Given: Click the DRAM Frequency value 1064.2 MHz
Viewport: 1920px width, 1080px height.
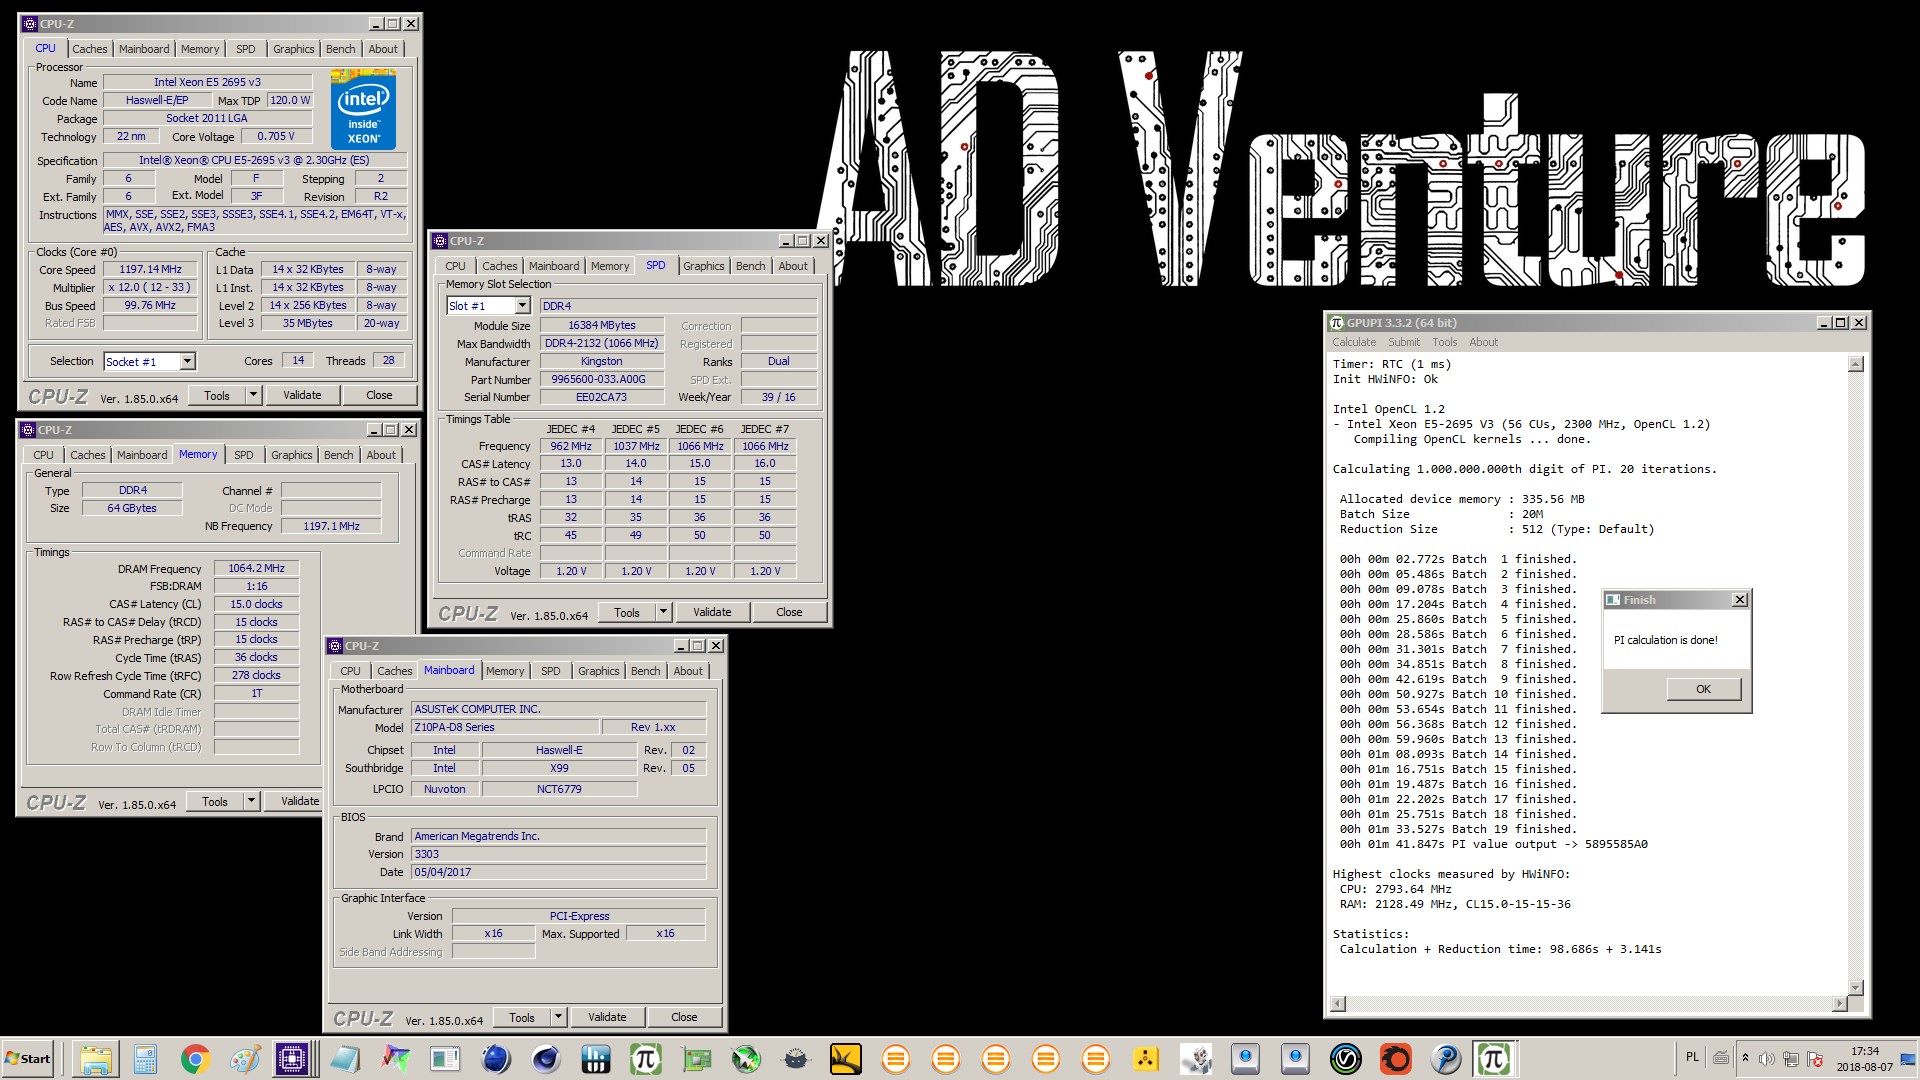Looking at the screenshot, I should [x=256, y=568].
